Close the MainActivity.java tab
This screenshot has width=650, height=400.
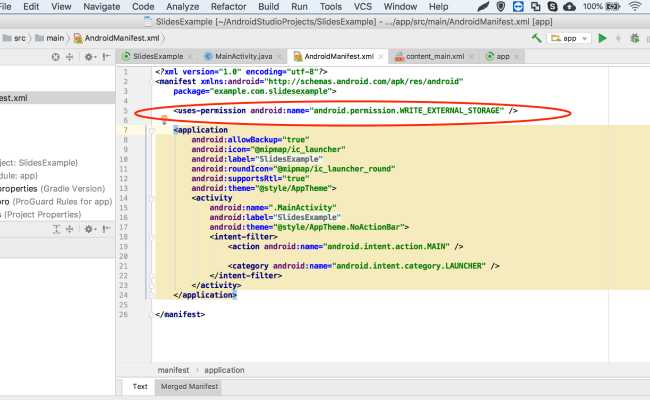[279, 57]
